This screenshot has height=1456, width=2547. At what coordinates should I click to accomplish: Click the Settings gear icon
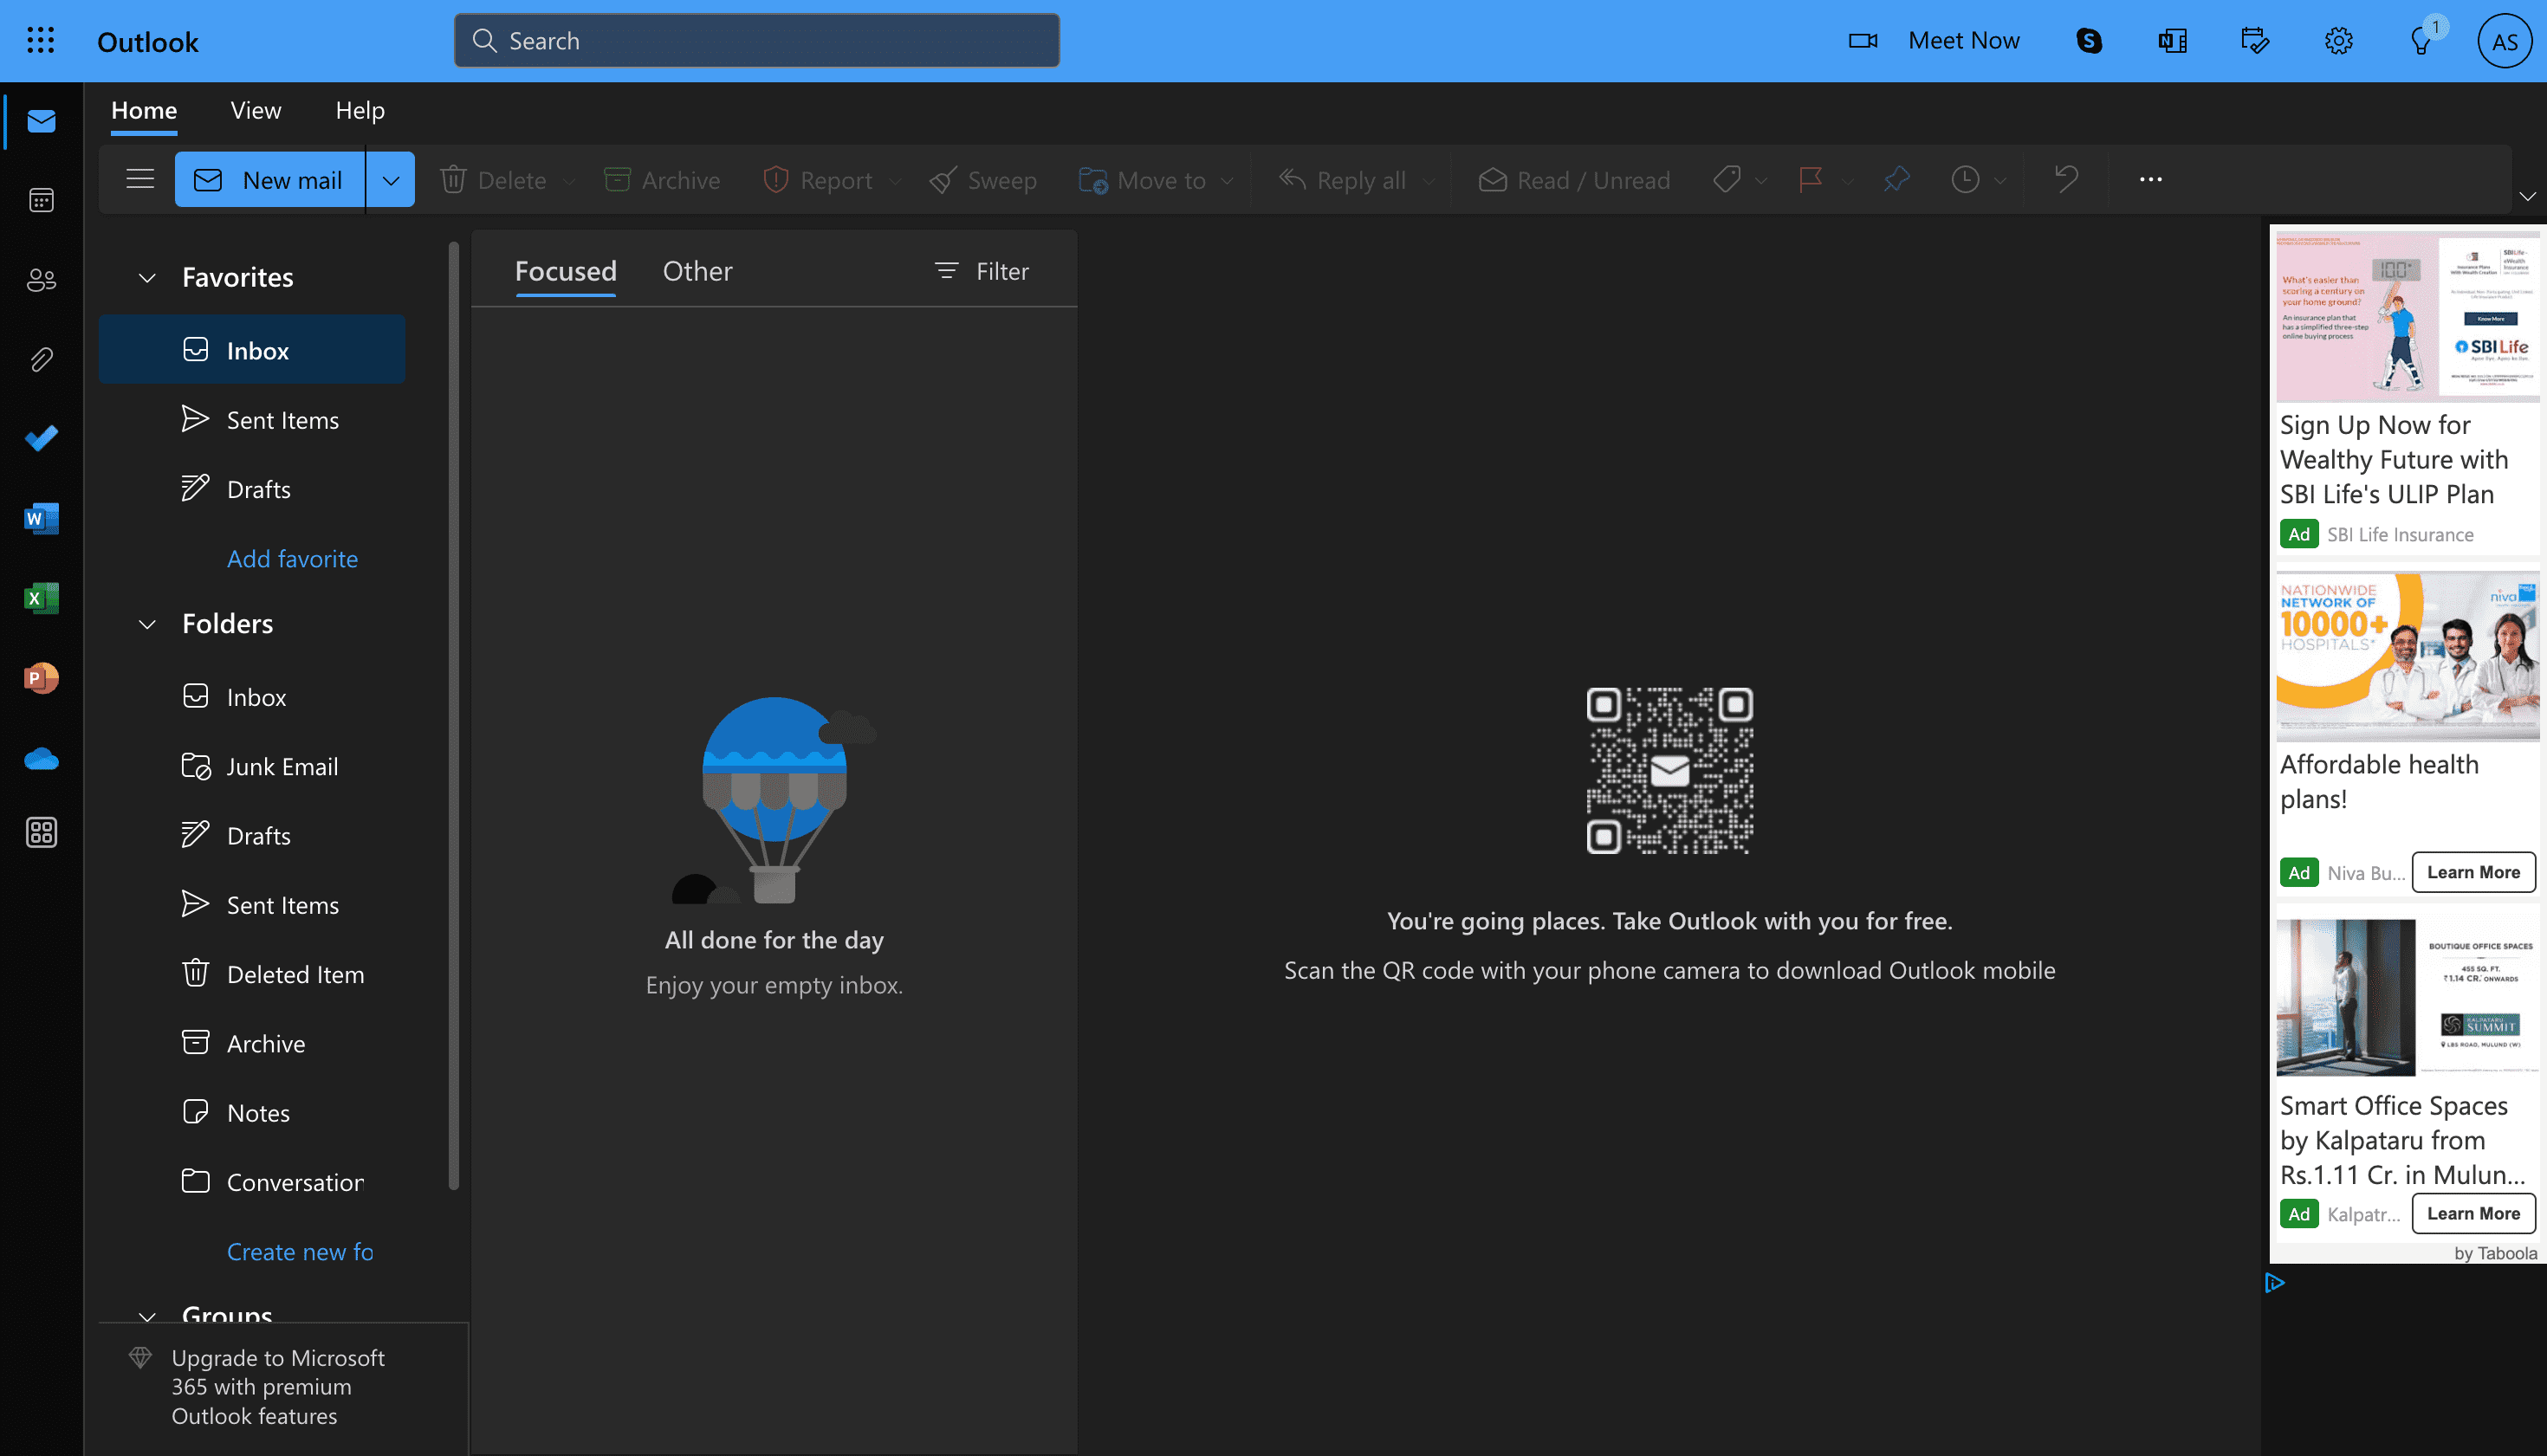click(x=2339, y=40)
